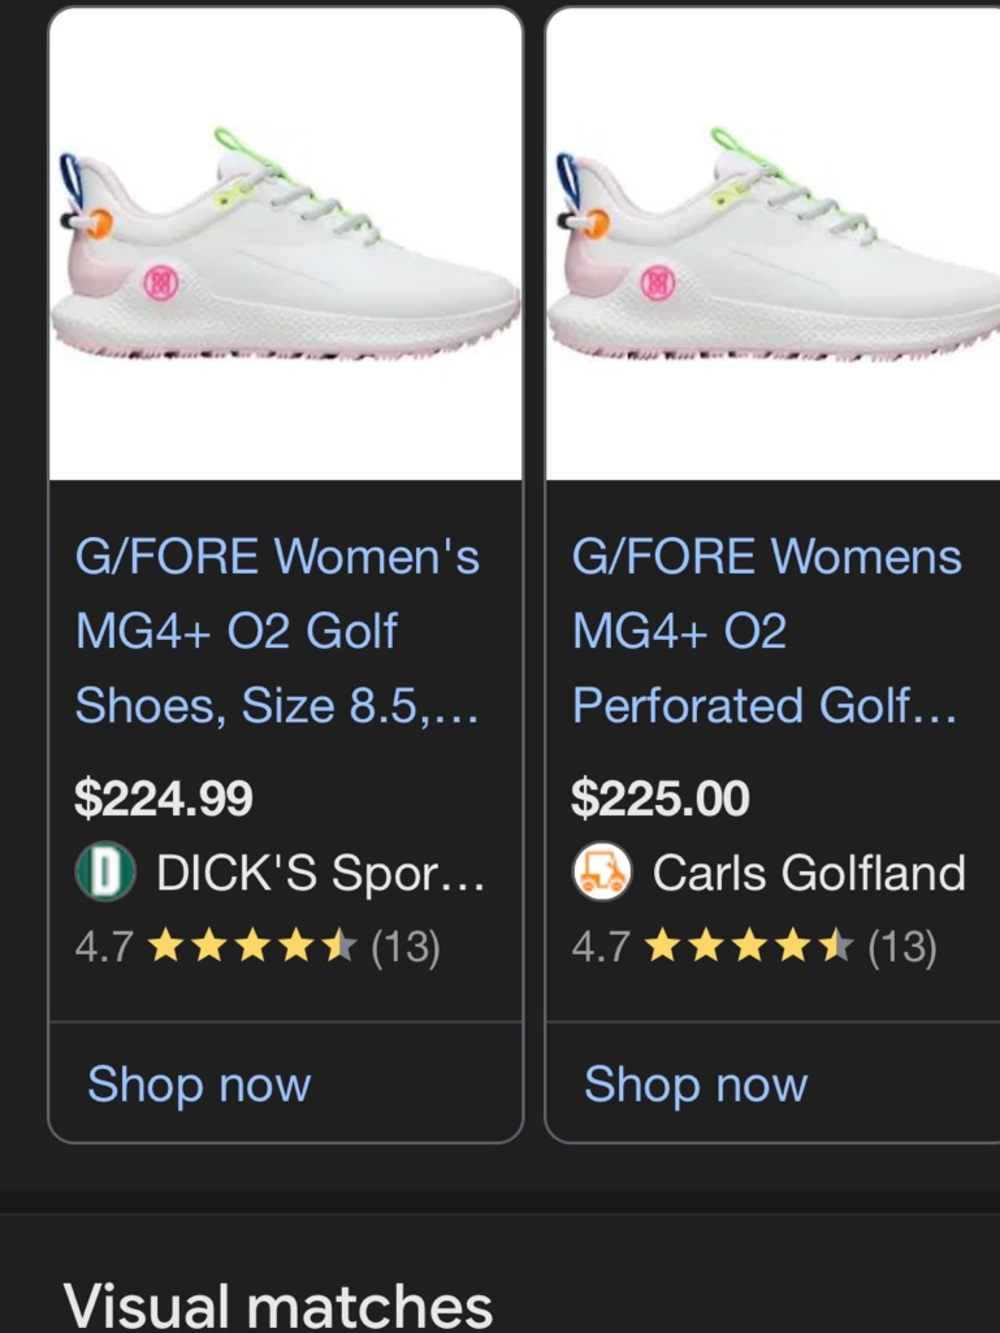View the right golf shoe product image
Viewport: 1000px width, 1333px height.
(770, 240)
